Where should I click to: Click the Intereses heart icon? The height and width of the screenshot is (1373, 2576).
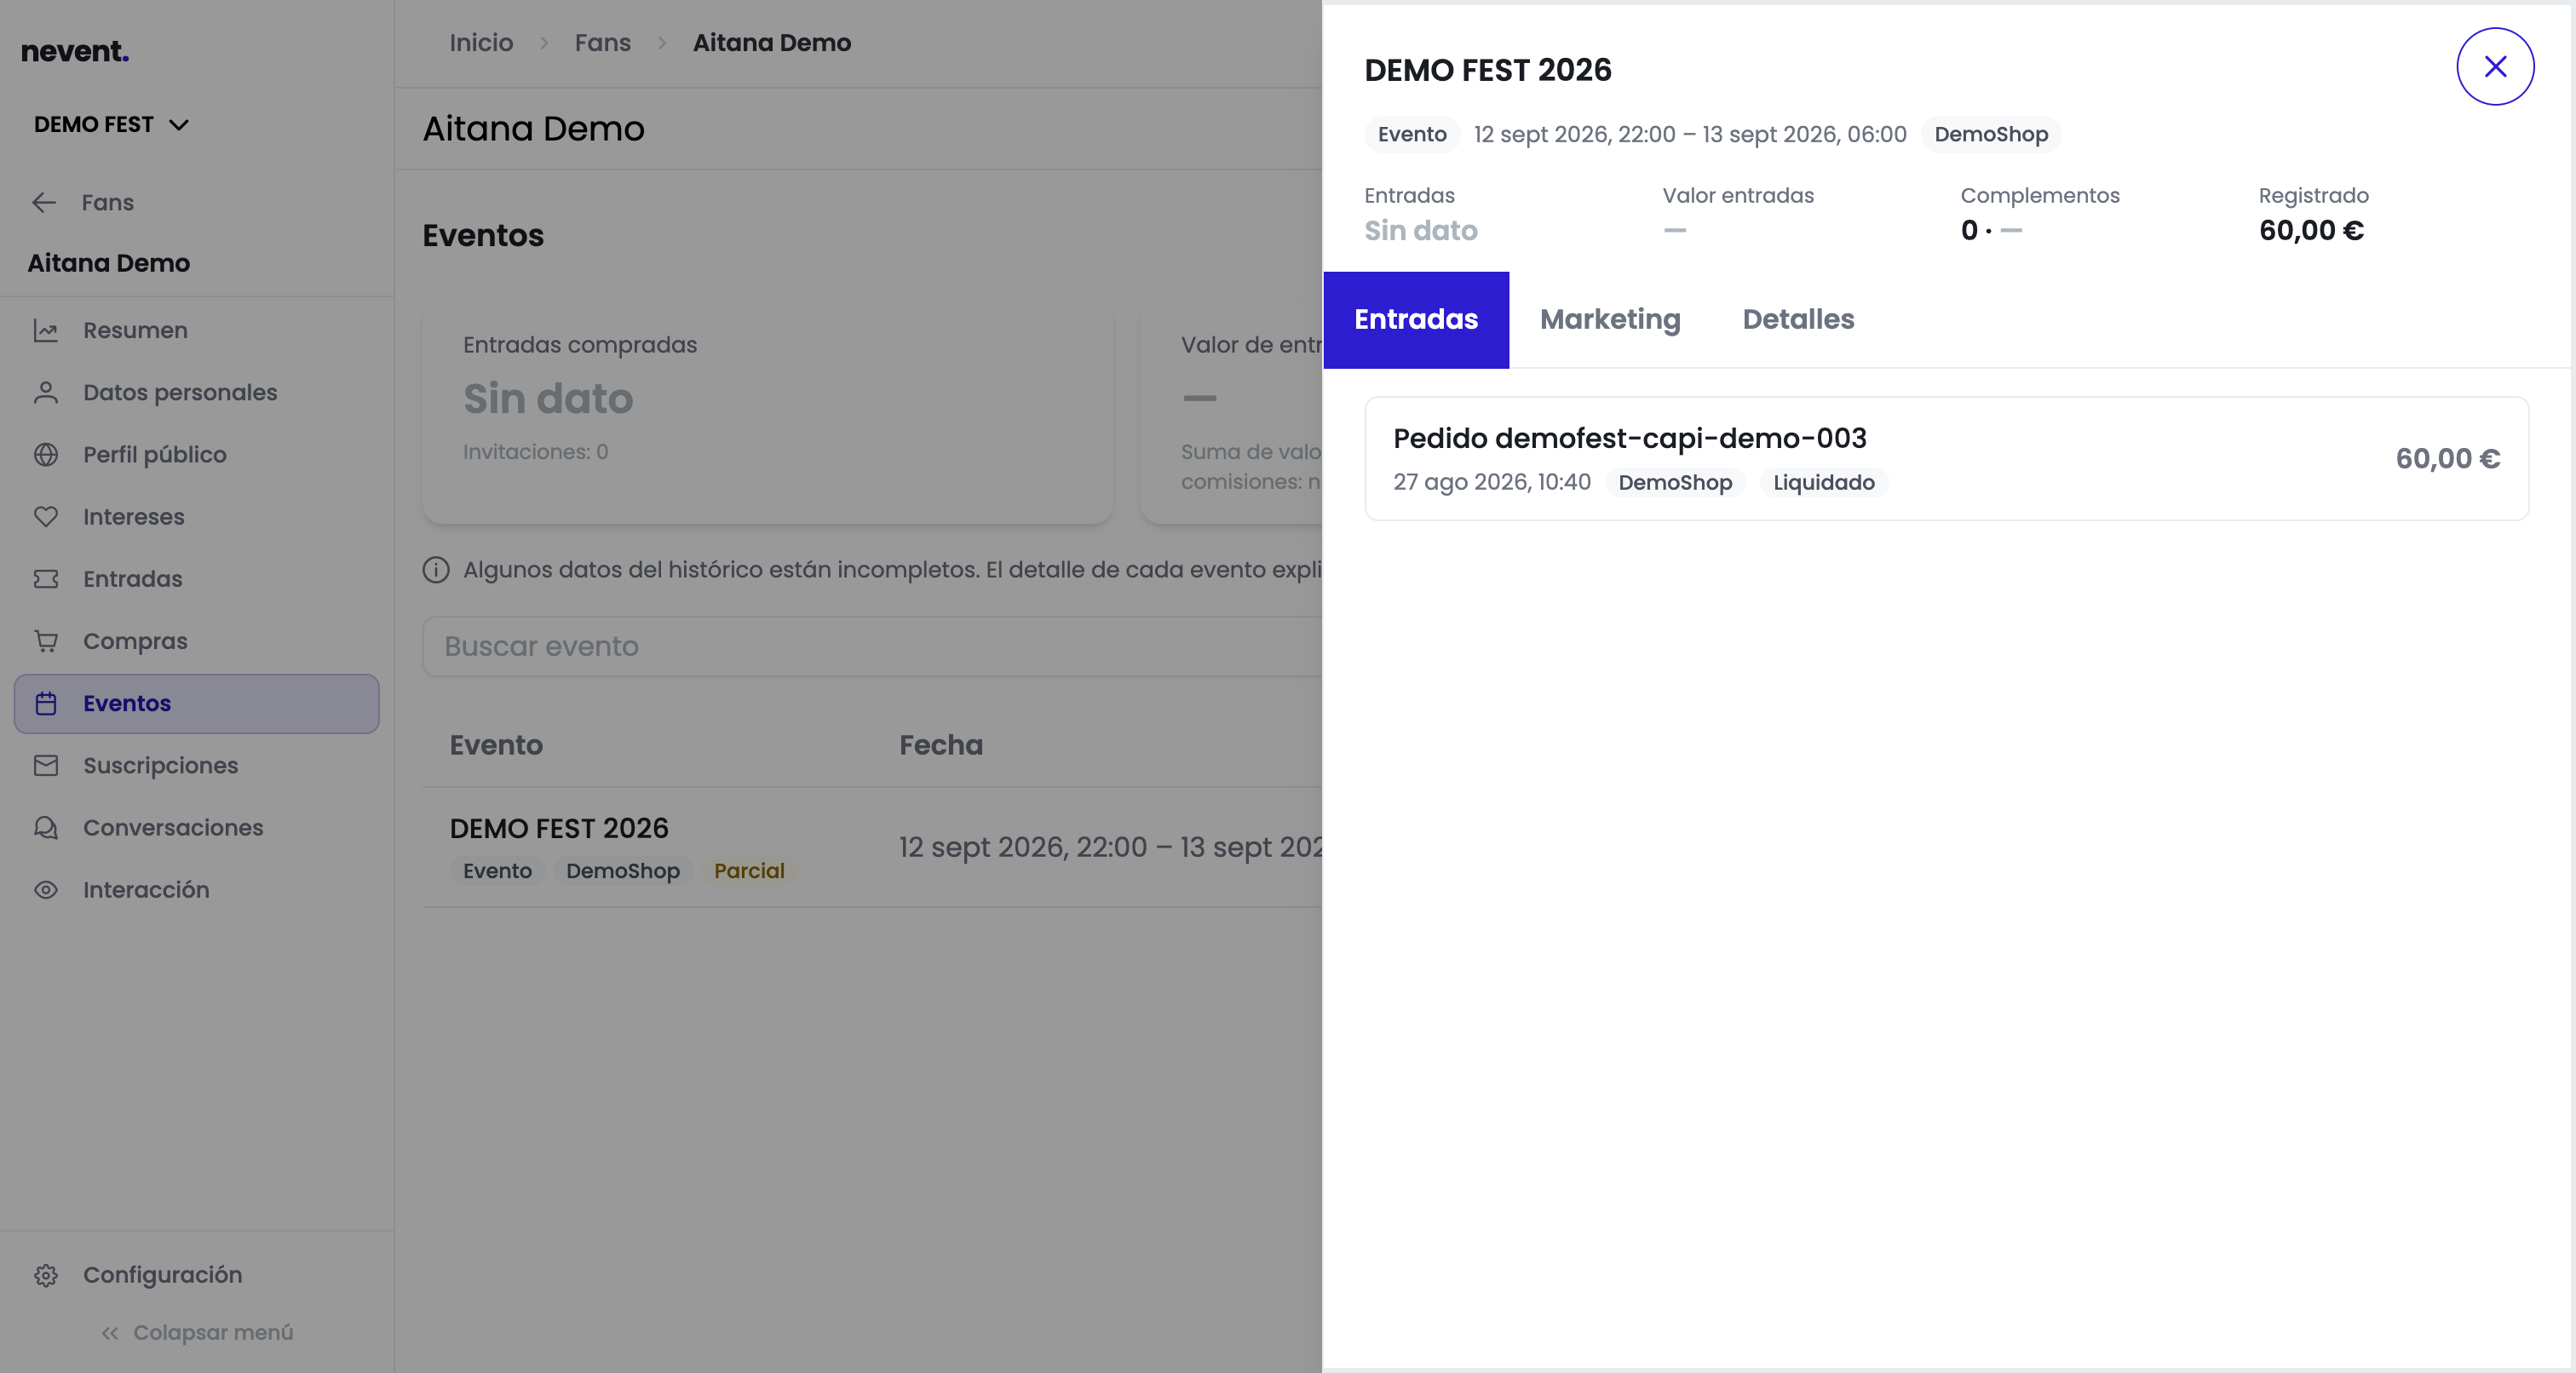click(46, 516)
